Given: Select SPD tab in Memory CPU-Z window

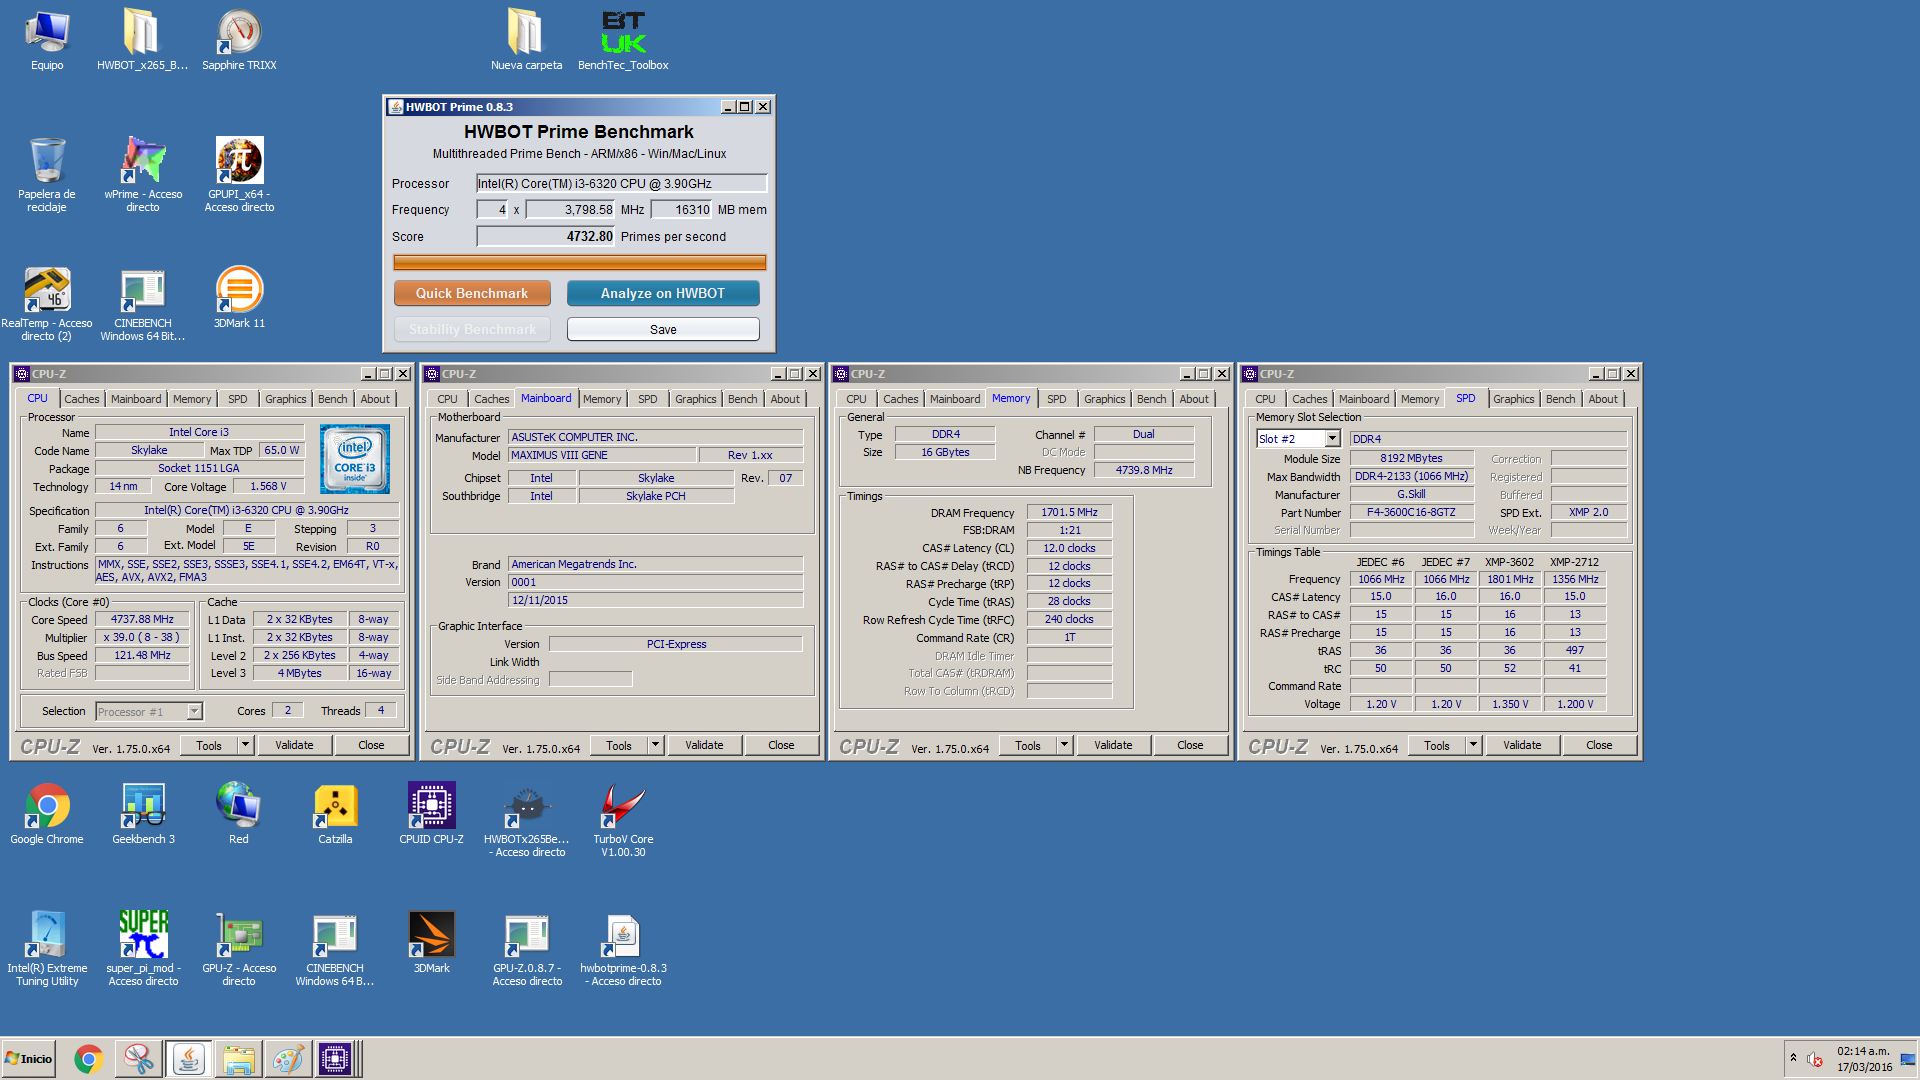Looking at the screenshot, I should (x=1057, y=399).
